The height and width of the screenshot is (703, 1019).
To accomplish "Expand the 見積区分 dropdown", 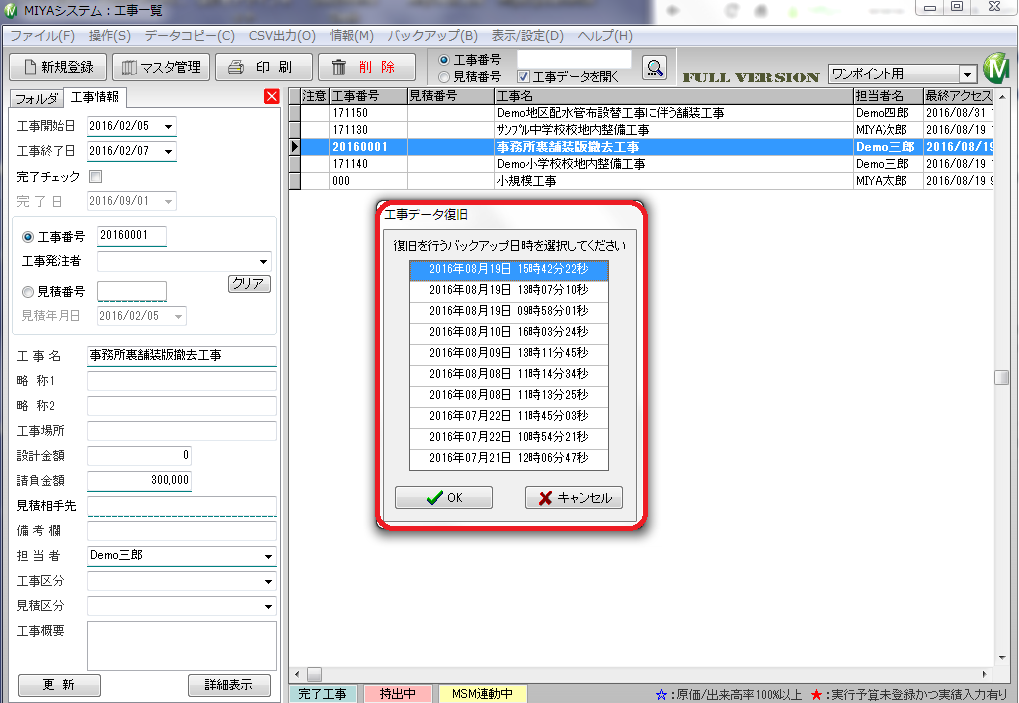I will point(268,607).
